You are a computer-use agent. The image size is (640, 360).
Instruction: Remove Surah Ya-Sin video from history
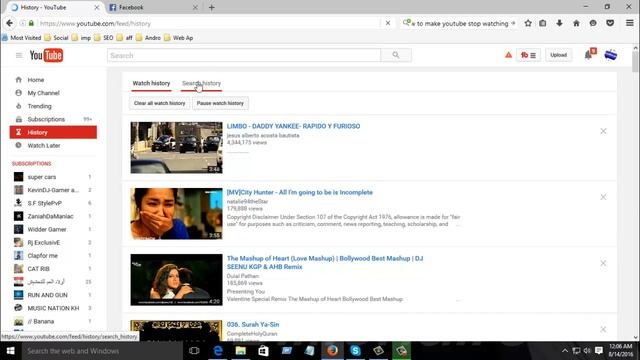point(603,329)
